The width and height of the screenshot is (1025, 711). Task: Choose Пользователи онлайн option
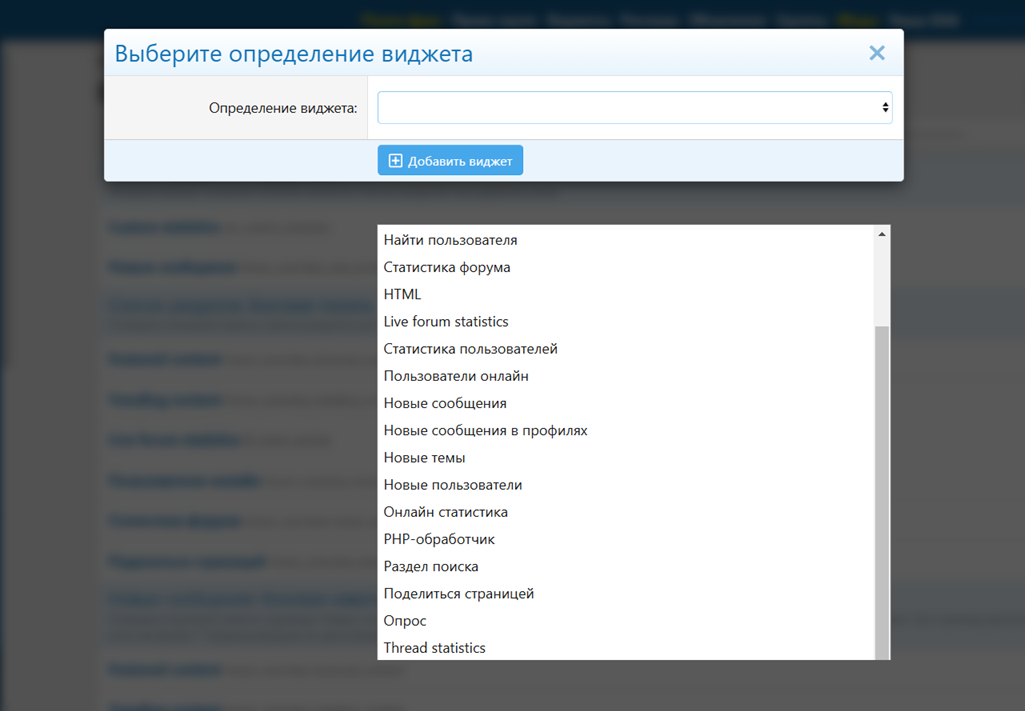pyautogui.click(x=456, y=376)
